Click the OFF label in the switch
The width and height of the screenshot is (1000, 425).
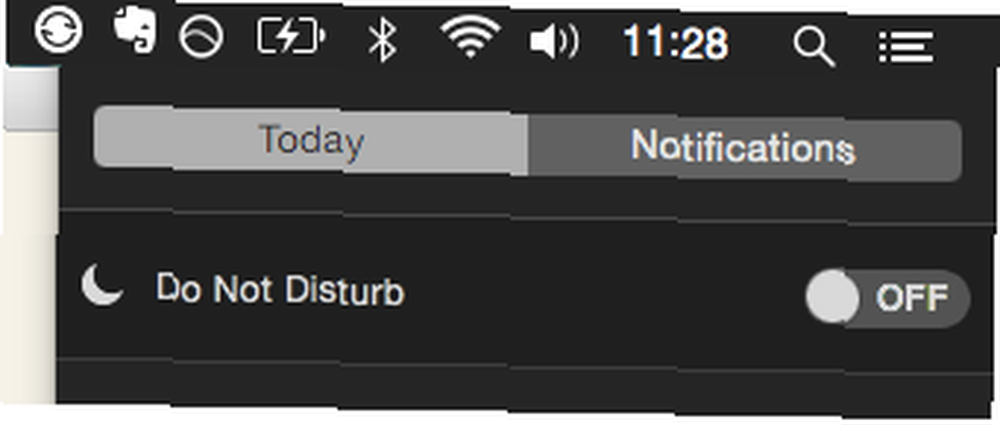912,298
